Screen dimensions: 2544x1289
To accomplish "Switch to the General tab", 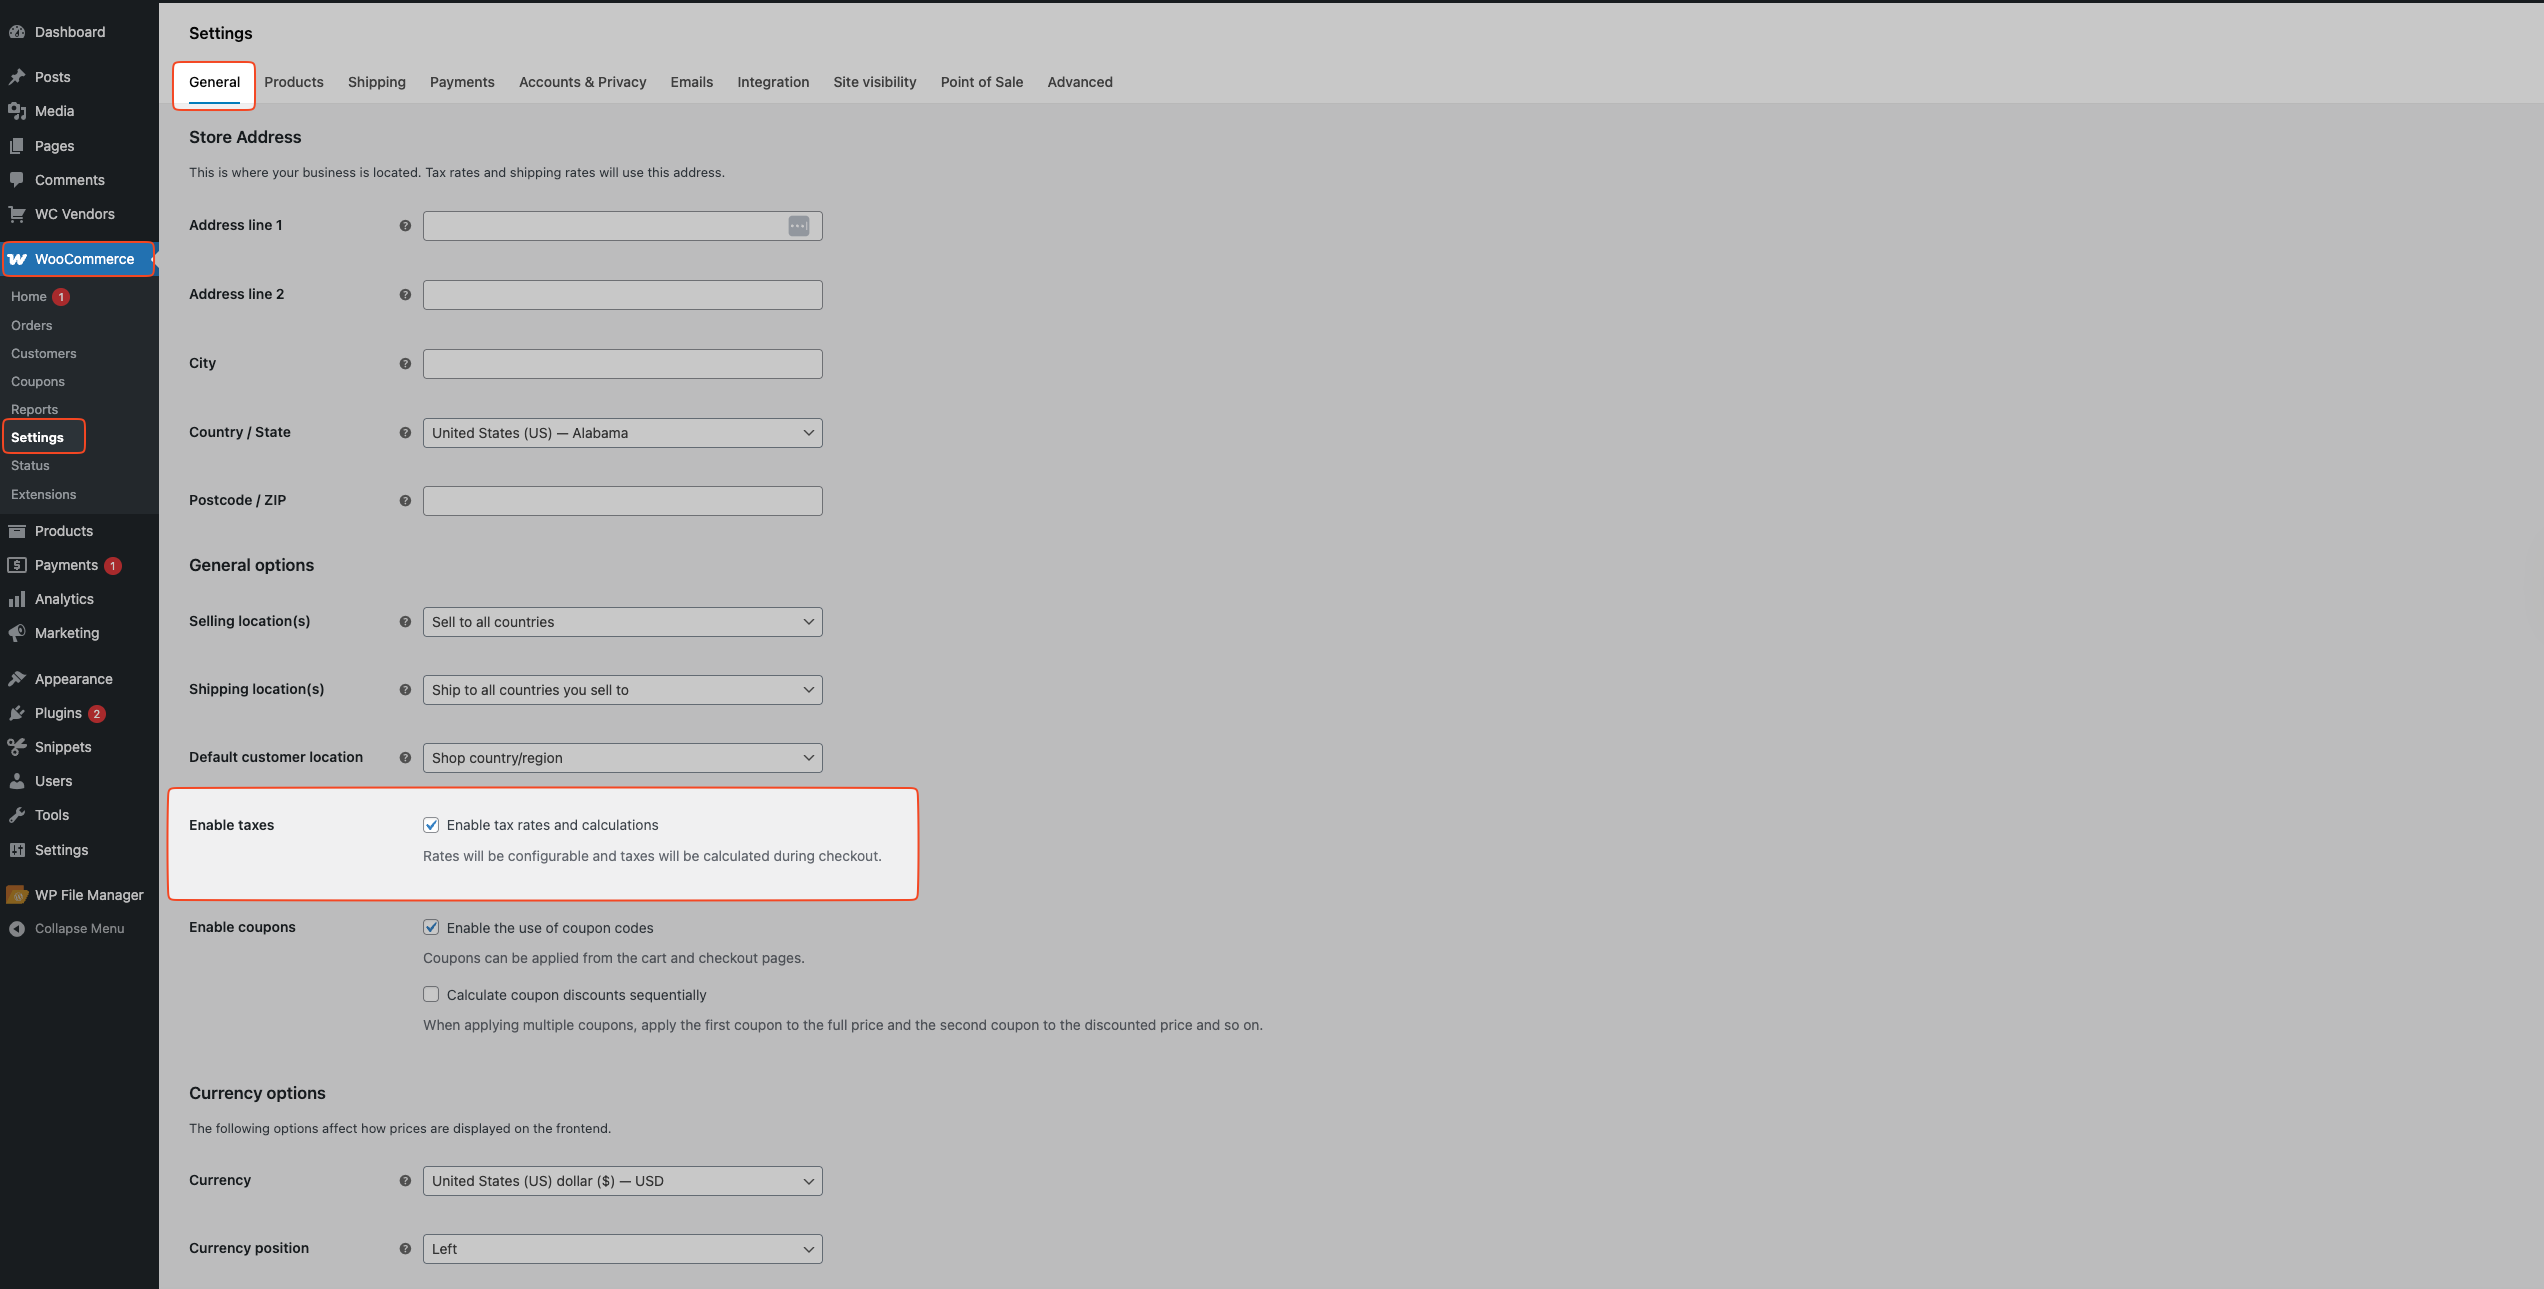I will click(x=214, y=82).
